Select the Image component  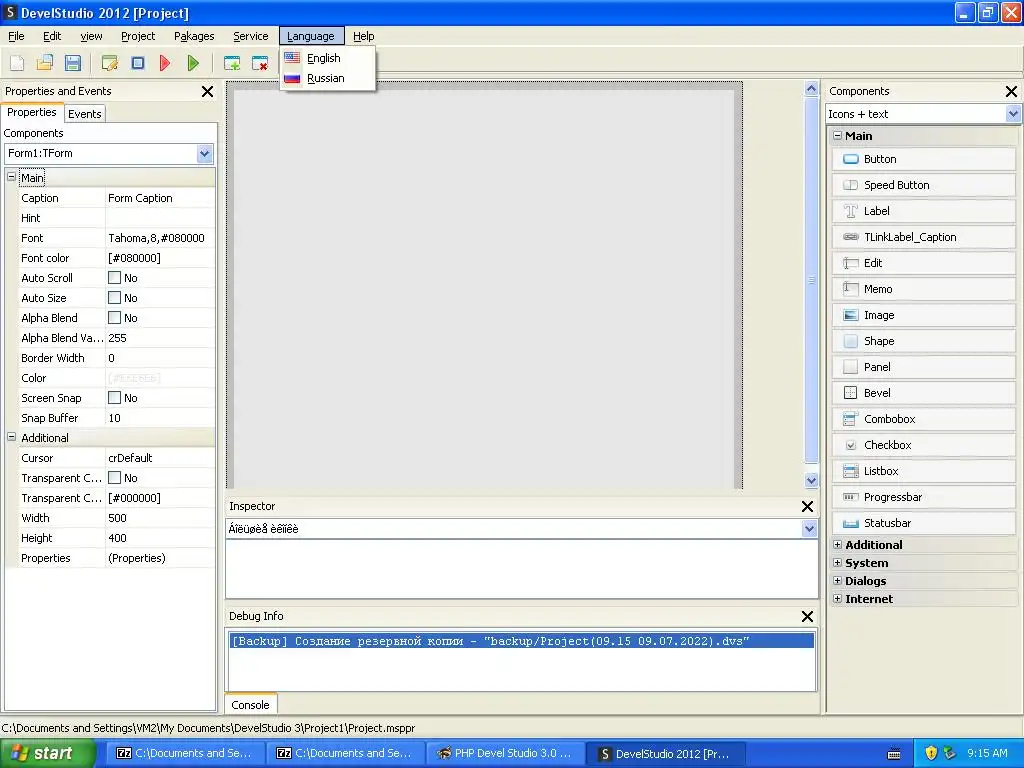tap(923, 315)
